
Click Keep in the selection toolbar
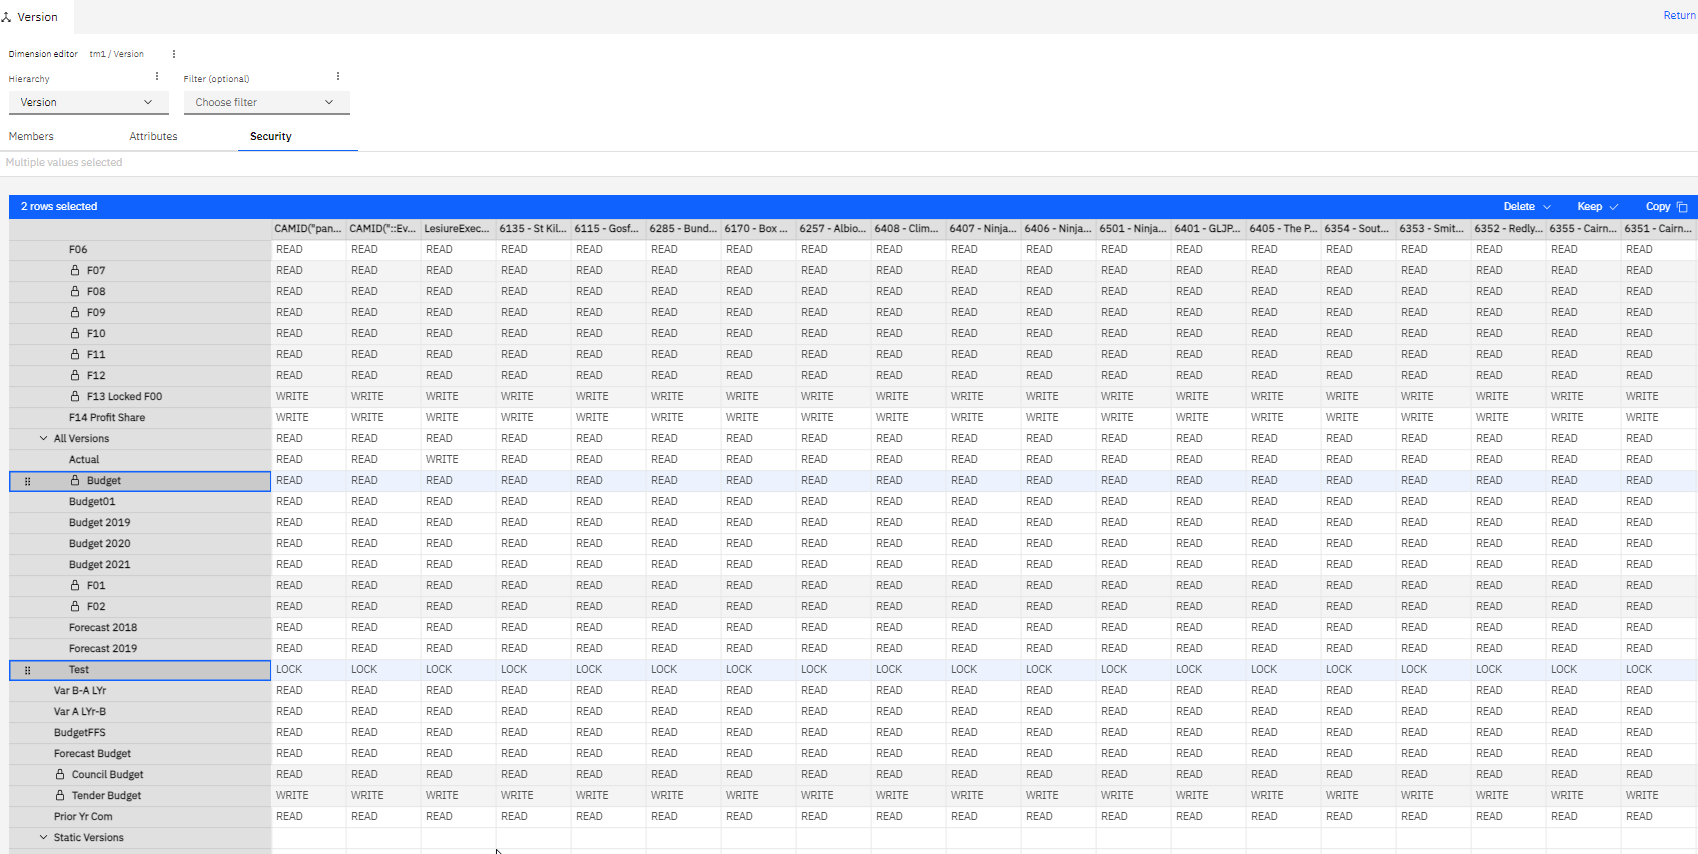click(1597, 206)
